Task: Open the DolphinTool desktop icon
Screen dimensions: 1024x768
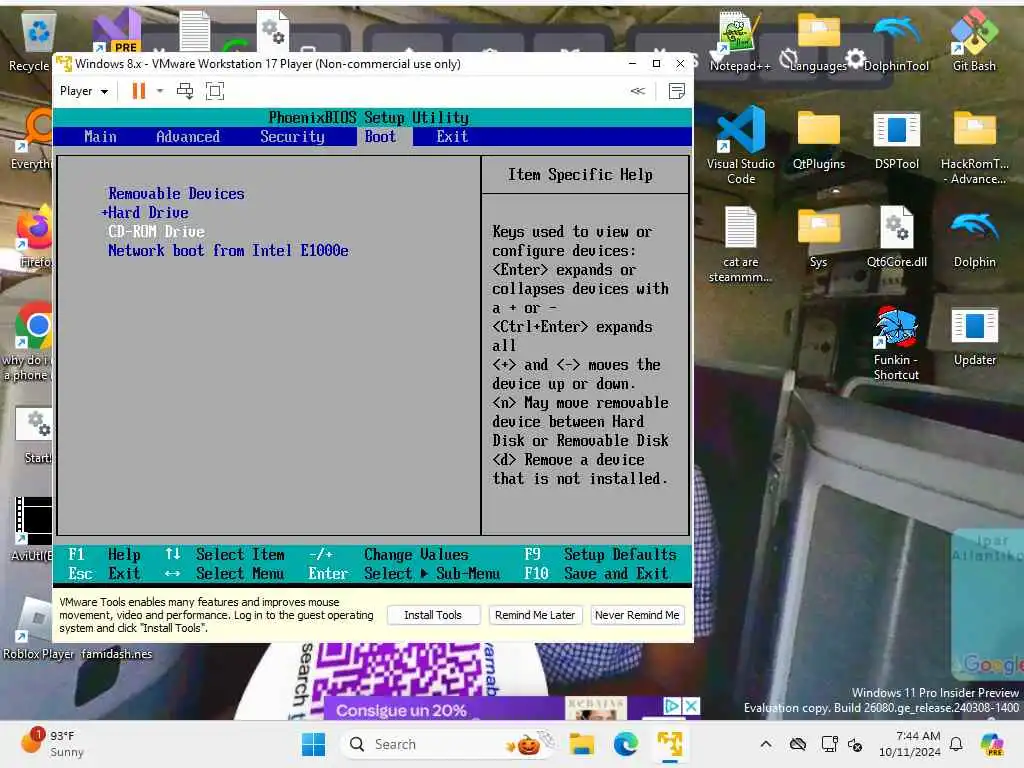Action: (897, 42)
